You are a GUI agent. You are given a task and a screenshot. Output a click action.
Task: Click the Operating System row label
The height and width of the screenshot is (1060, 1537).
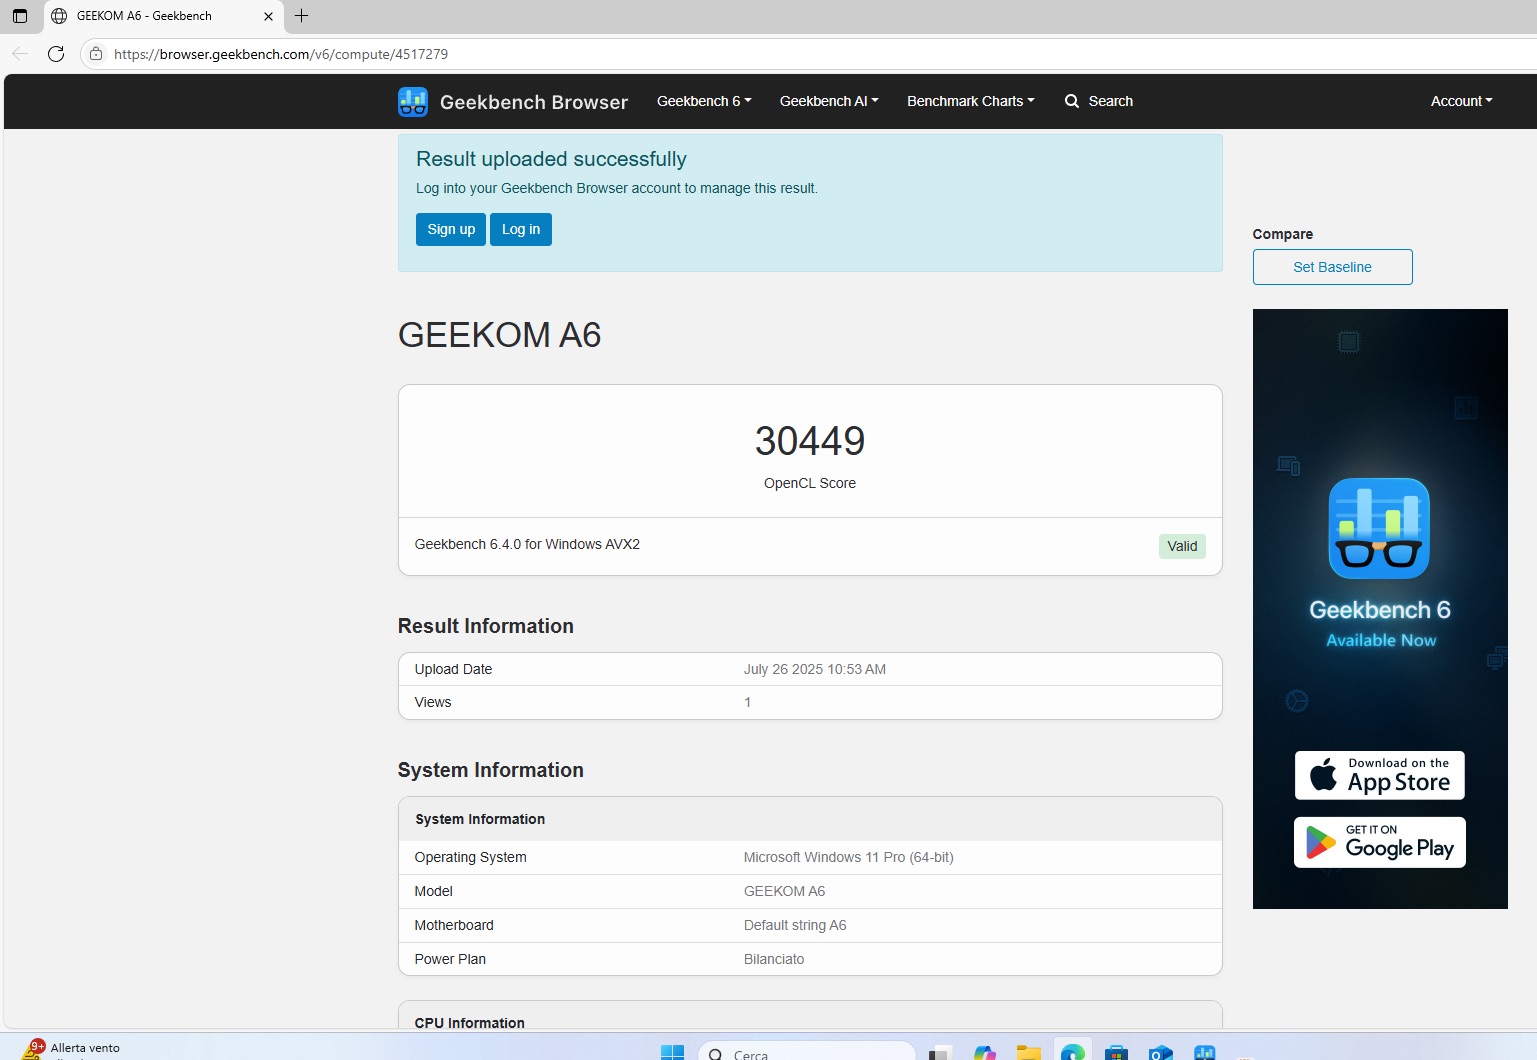(471, 857)
